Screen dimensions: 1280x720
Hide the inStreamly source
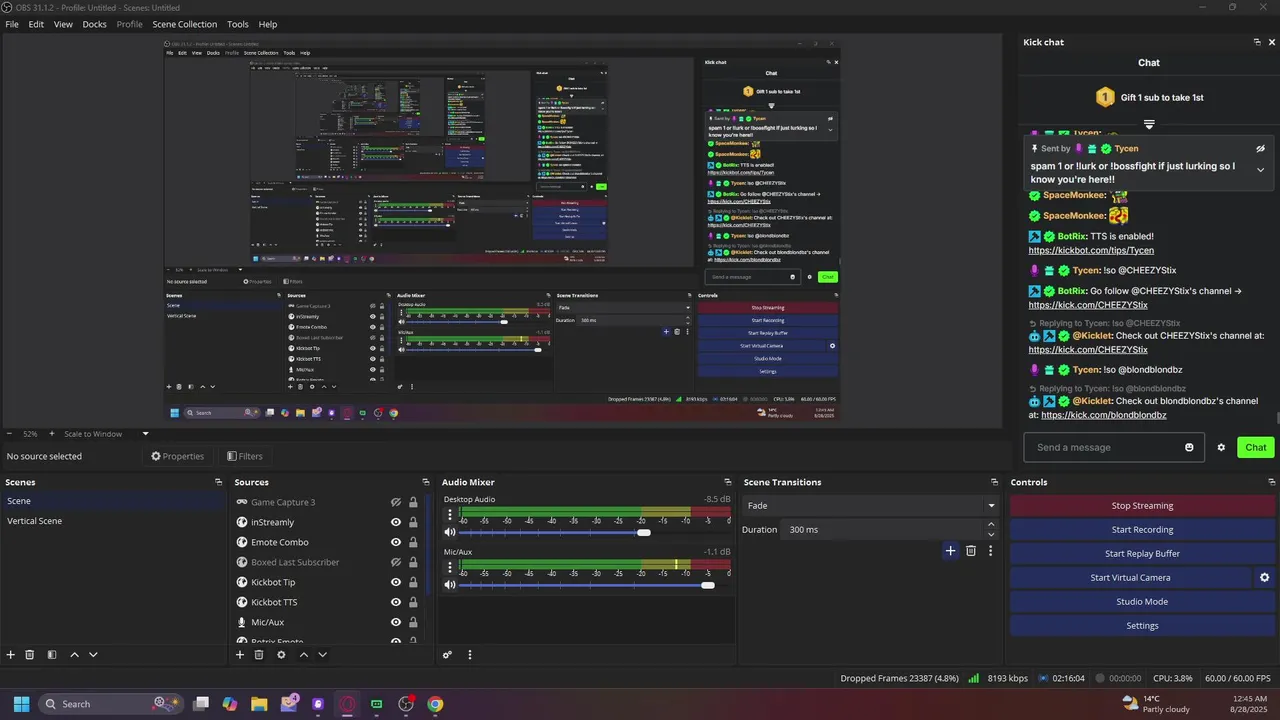(396, 522)
